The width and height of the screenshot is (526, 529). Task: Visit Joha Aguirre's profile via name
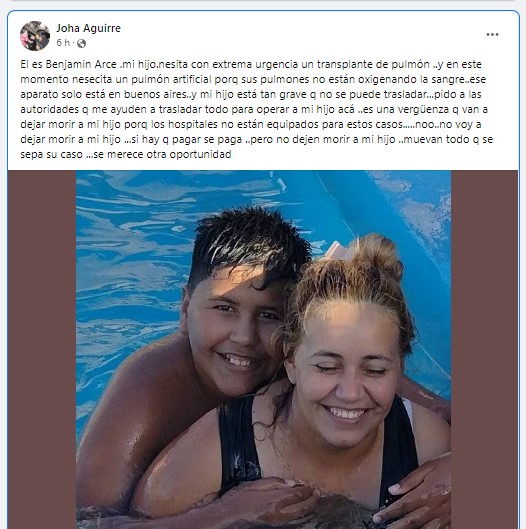click(x=88, y=28)
